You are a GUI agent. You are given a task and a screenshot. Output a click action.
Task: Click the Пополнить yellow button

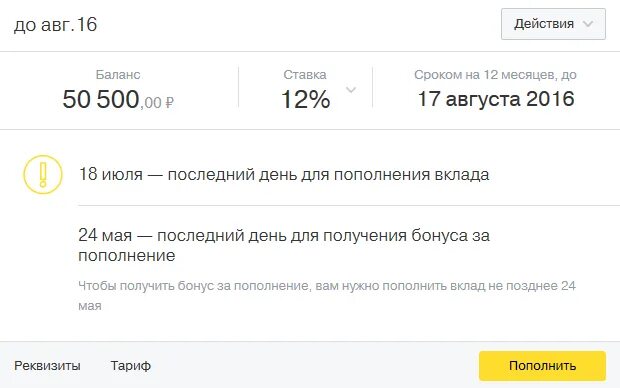pos(542,366)
